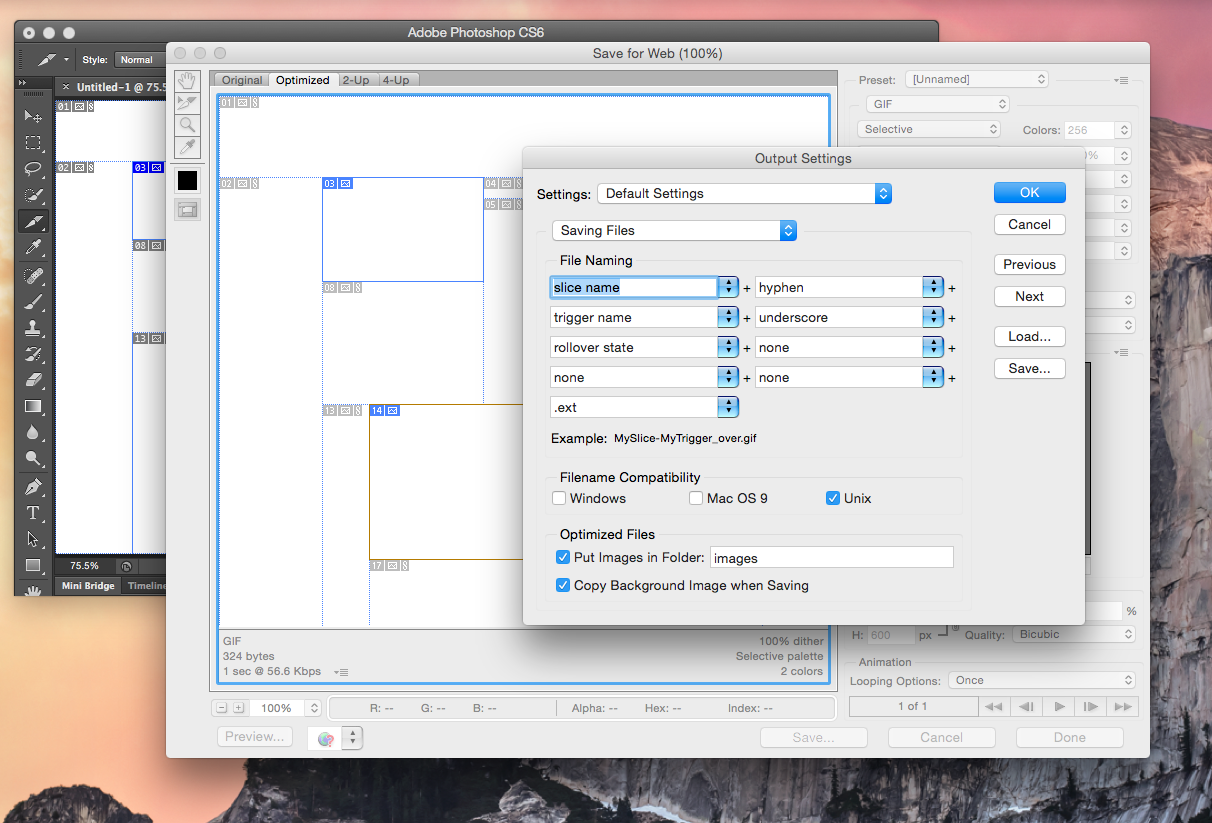Select the Spot Healing Brush tool
The height and width of the screenshot is (823, 1212).
[33, 275]
